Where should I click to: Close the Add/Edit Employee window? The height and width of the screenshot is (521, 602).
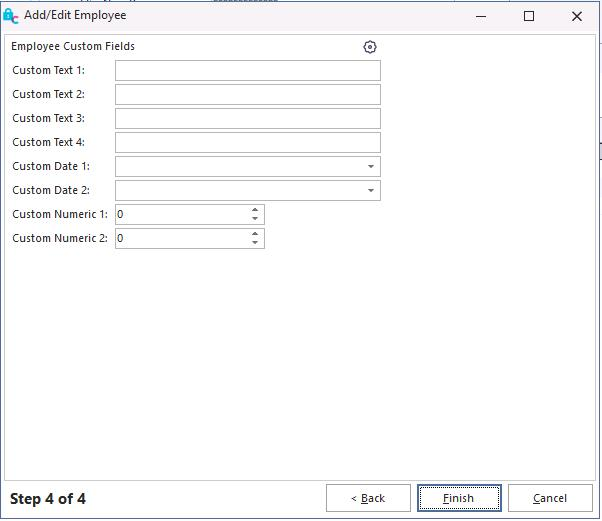pyautogui.click(x=577, y=16)
